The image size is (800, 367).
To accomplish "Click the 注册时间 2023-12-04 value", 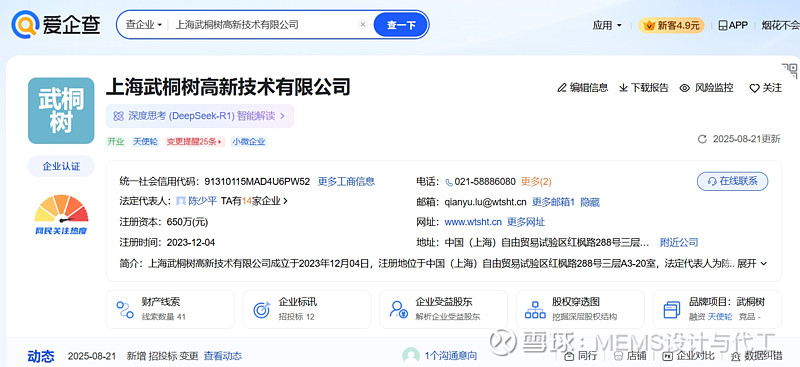I will pyautogui.click(x=191, y=242).
